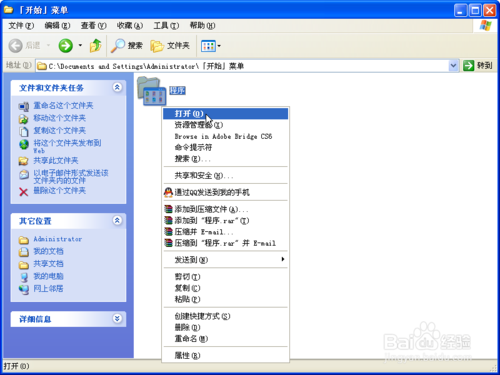Click the QQ penguin icon menu entry
The image size is (500, 375).
226,192
